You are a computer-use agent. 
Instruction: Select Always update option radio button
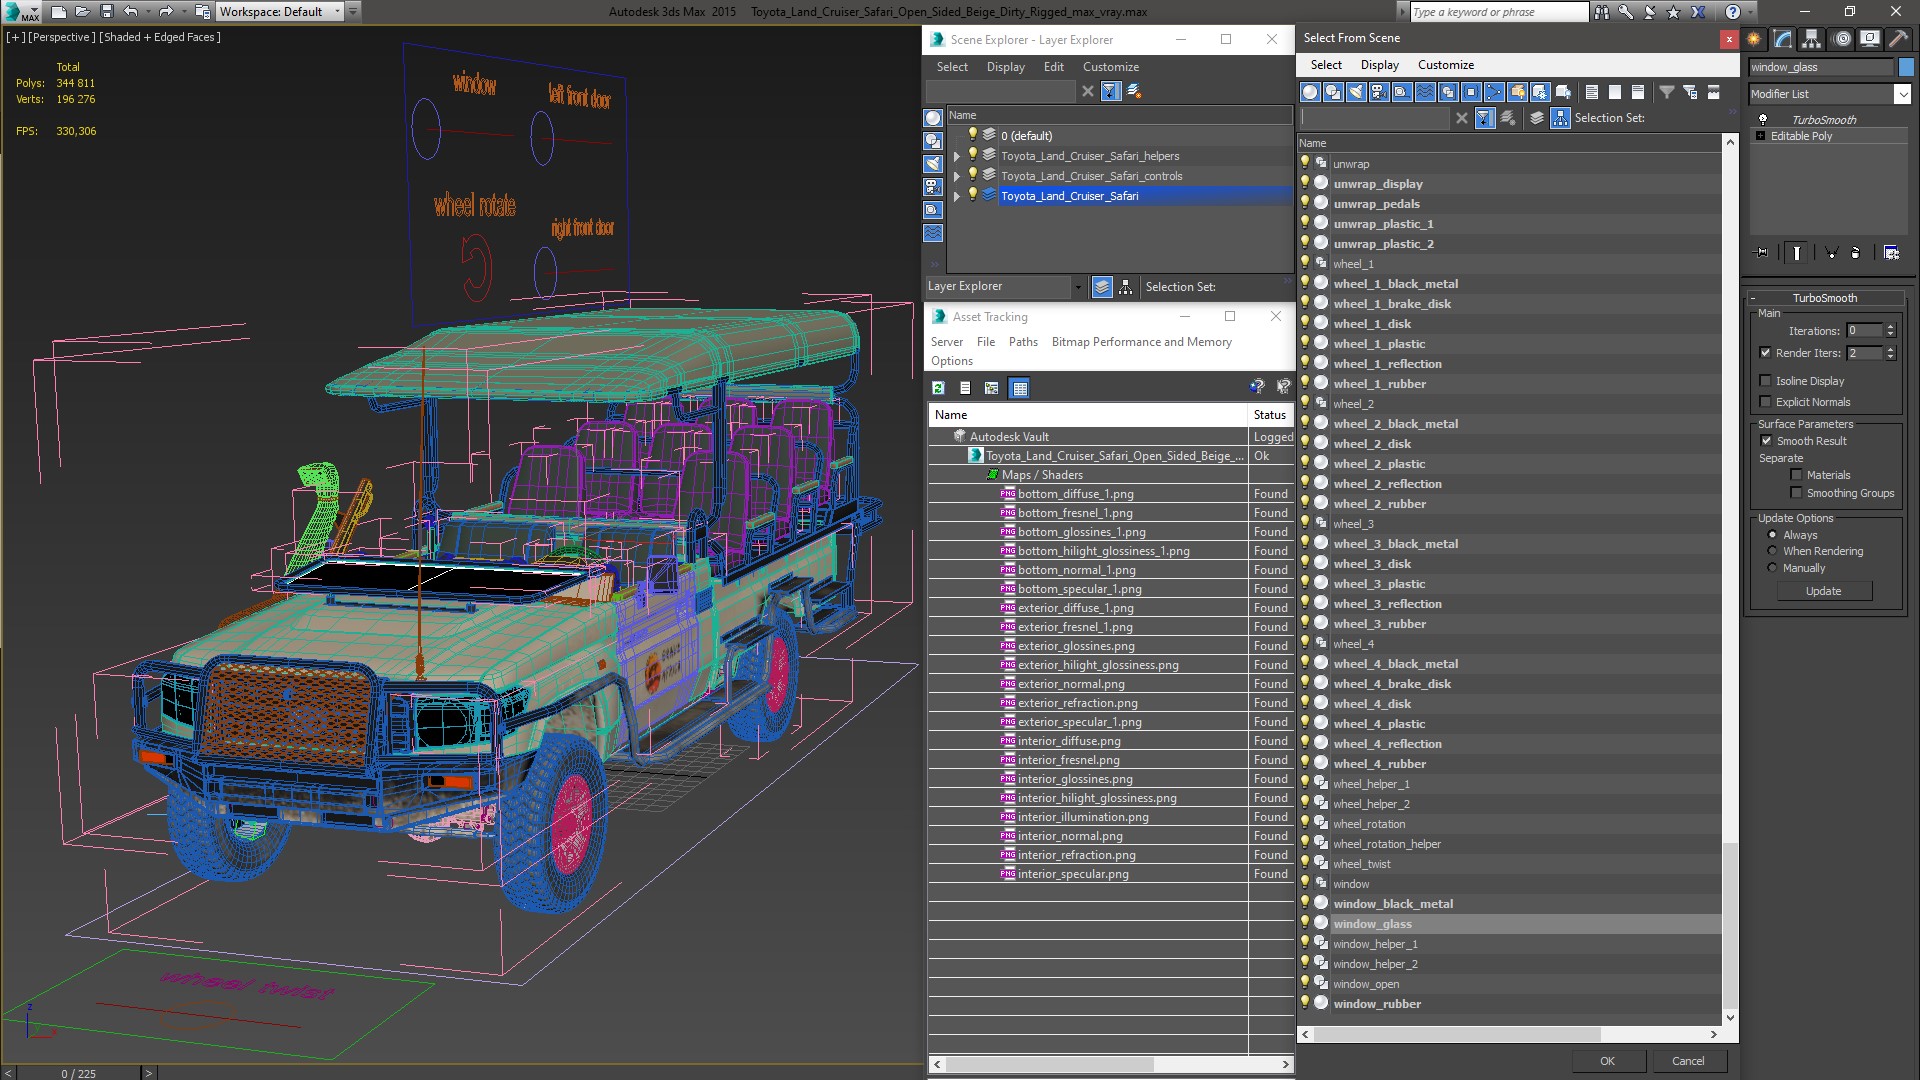1772,535
